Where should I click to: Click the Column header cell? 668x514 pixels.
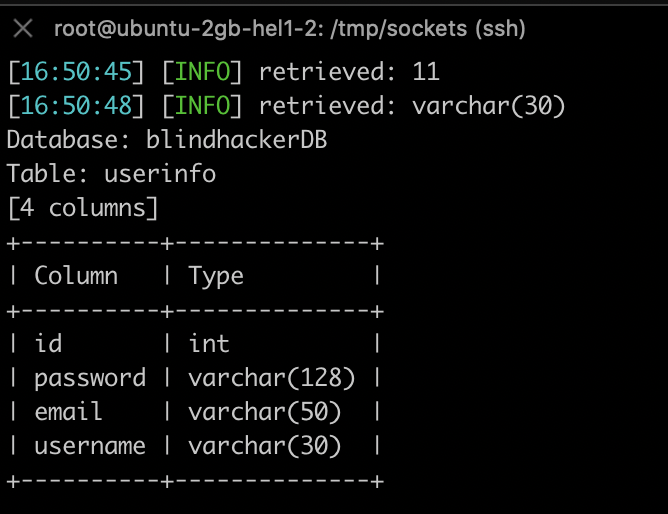76,276
